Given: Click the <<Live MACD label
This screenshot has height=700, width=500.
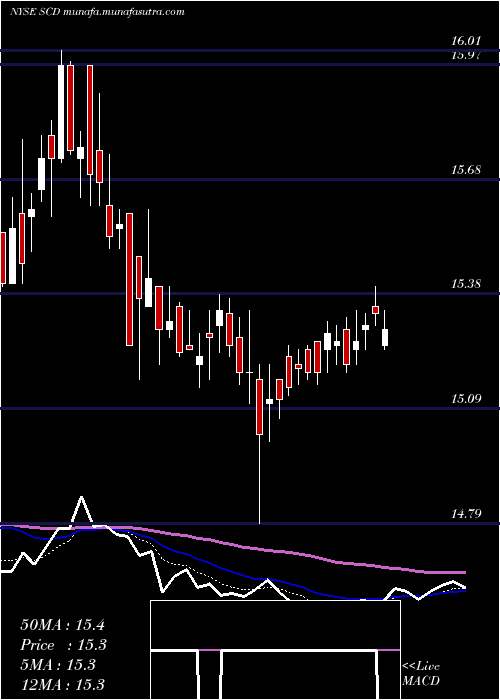Looking at the screenshot, I should pos(421,673).
